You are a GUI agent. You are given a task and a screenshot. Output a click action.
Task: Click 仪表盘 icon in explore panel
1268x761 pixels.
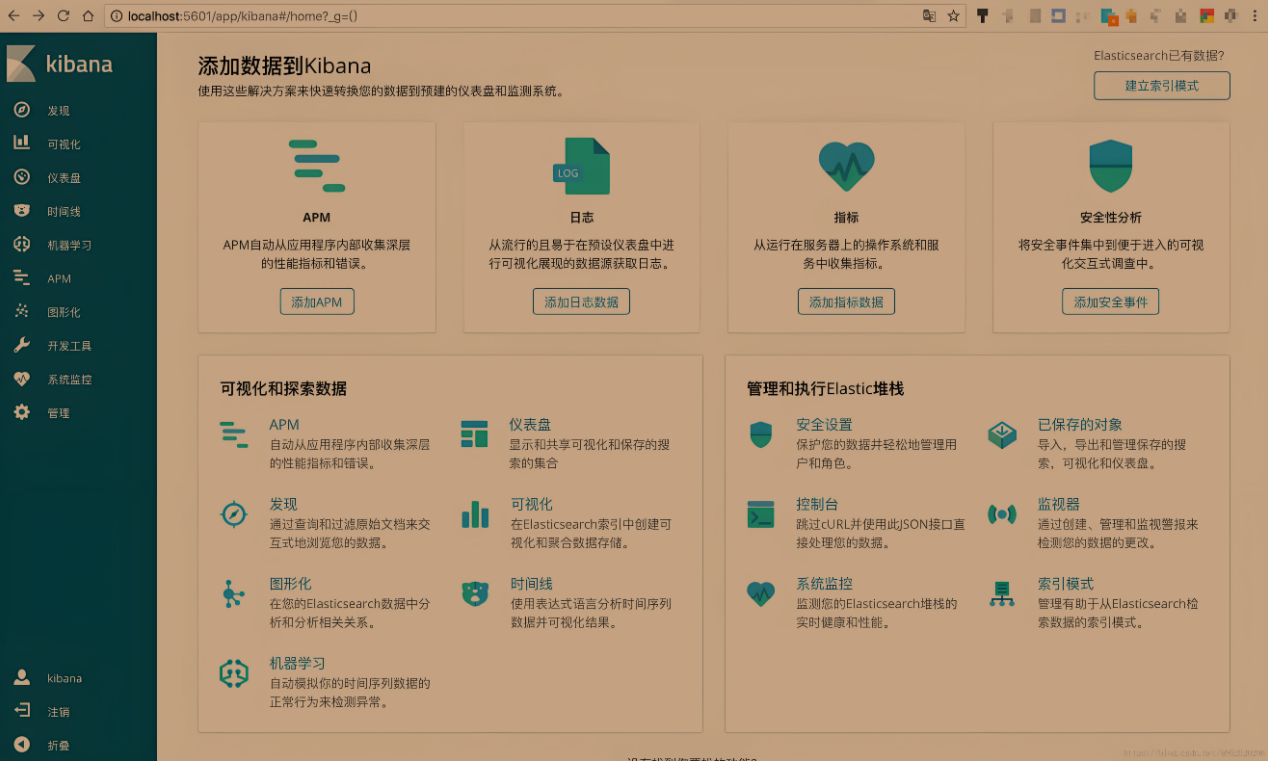tap(474, 434)
